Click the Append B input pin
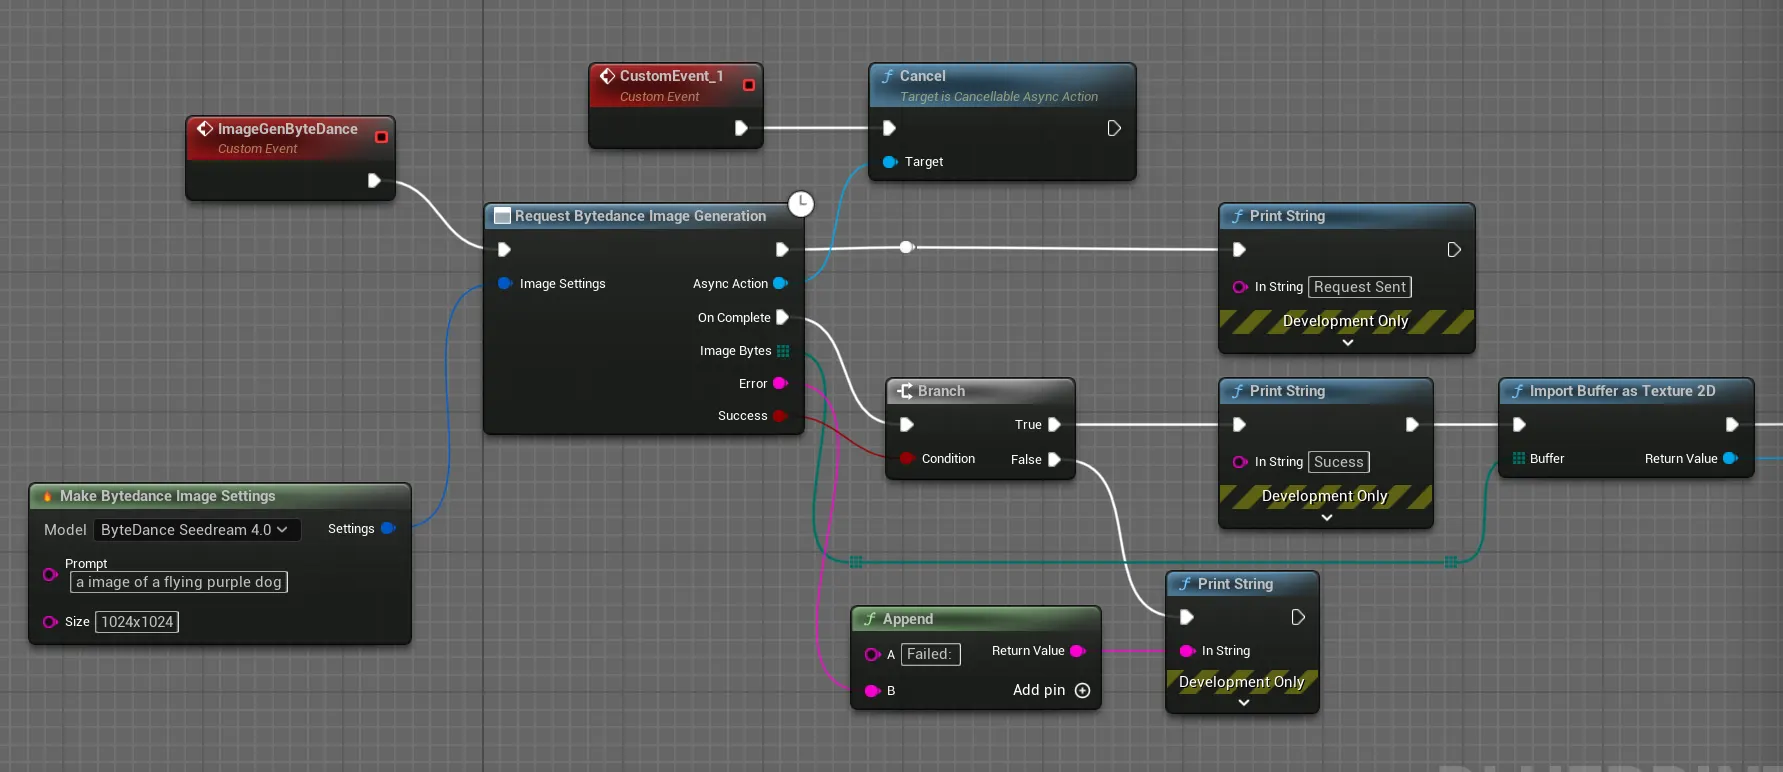1783x772 pixels. click(x=872, y=691)
